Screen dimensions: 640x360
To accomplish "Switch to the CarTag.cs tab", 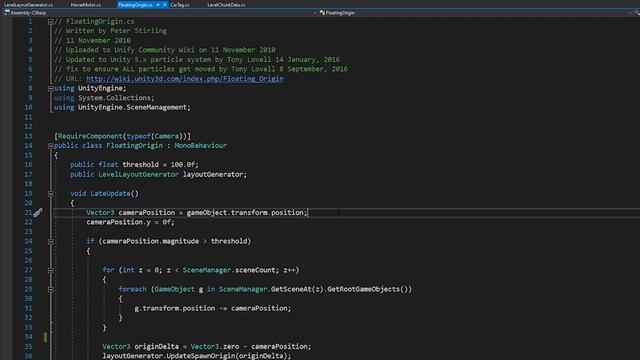I will tap(180, 5).
